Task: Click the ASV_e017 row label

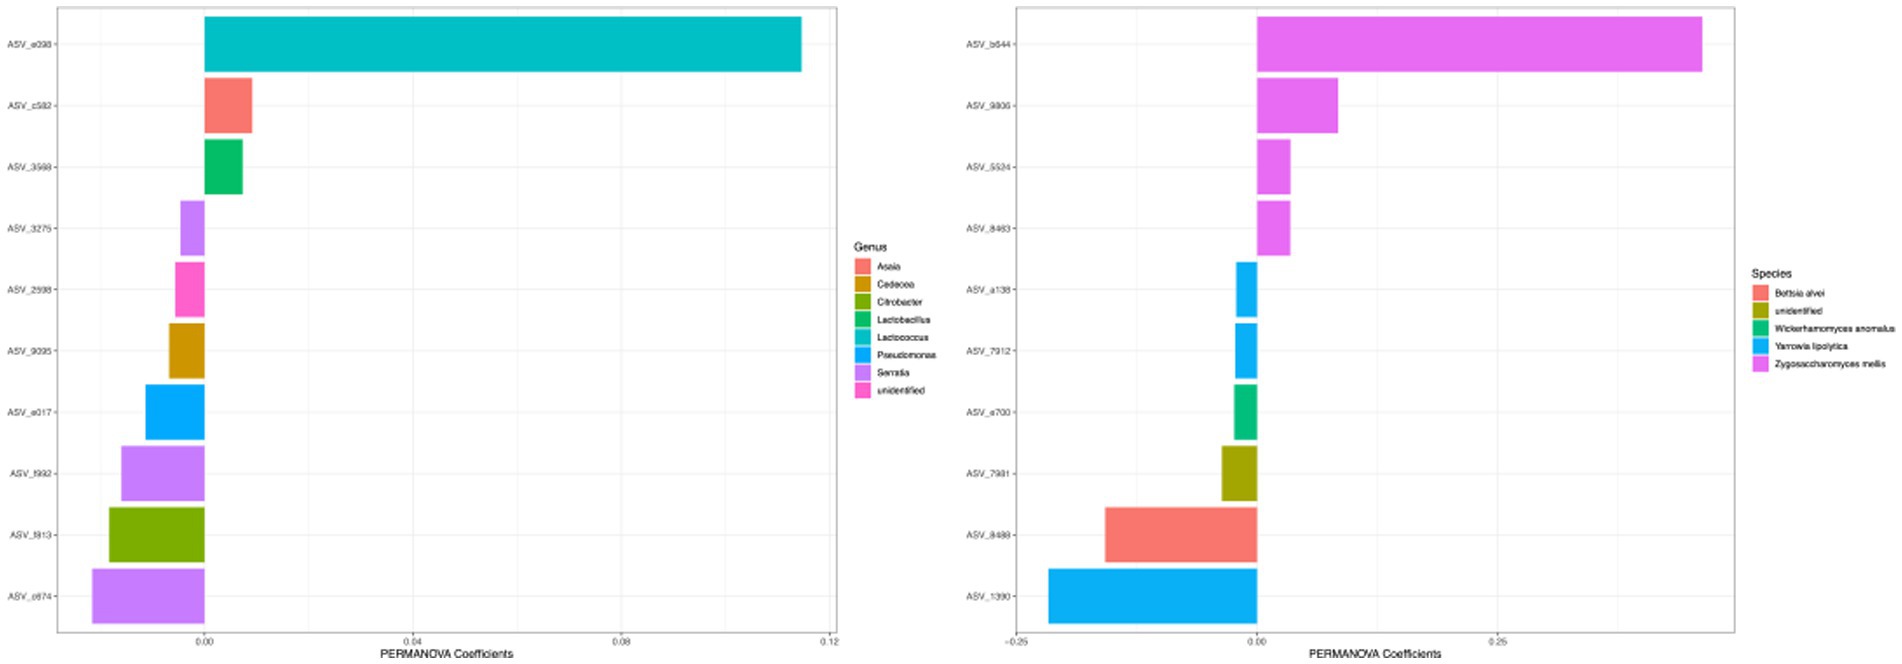Action: tap(30, 412)
